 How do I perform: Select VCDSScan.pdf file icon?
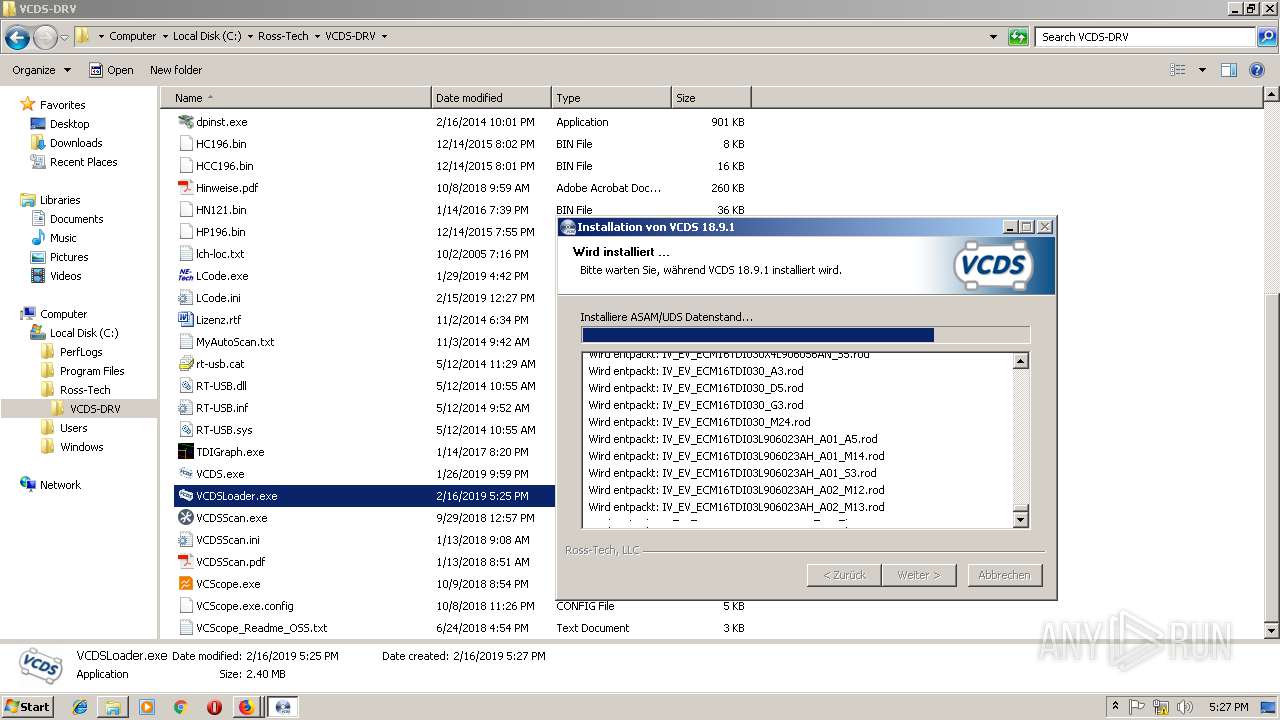(x=185, y=562)
